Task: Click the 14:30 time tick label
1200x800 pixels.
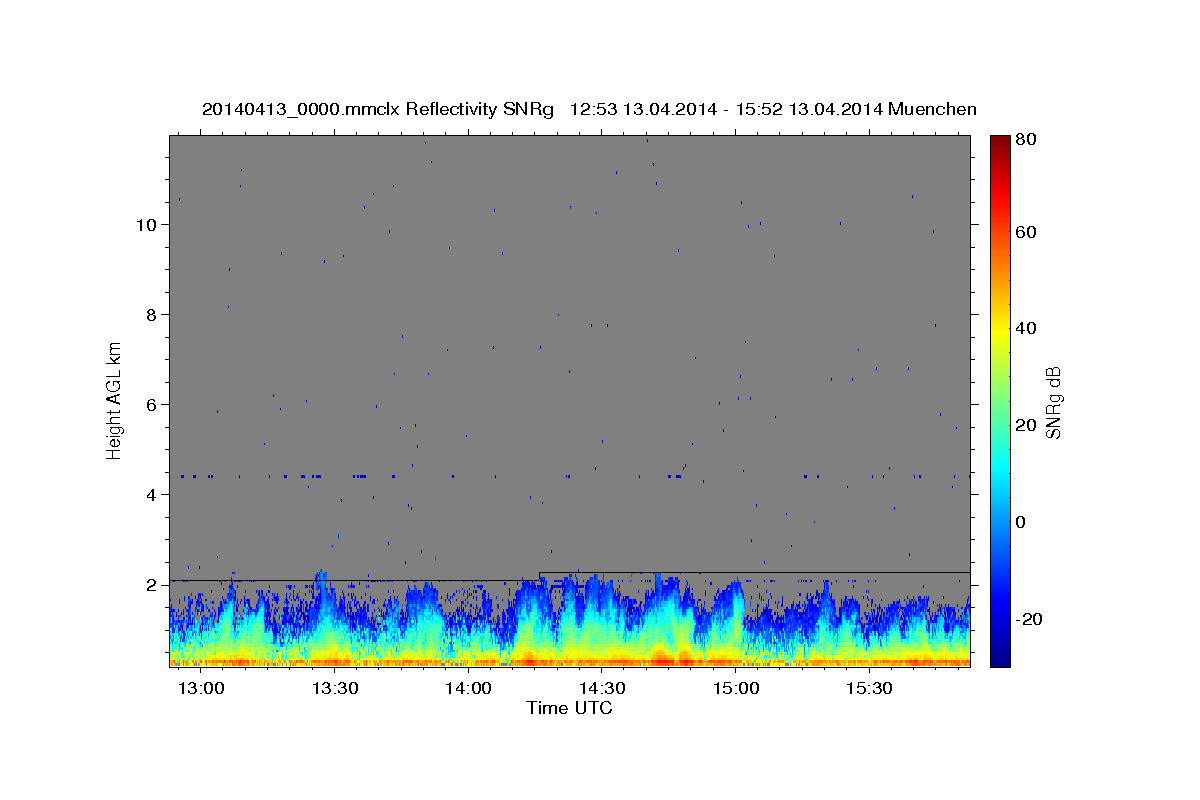Action: click(x=602, y=689)
